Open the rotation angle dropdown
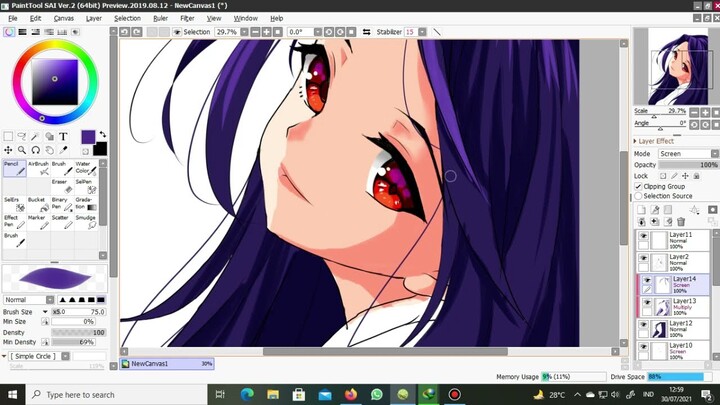 click(x=318, y=32)
